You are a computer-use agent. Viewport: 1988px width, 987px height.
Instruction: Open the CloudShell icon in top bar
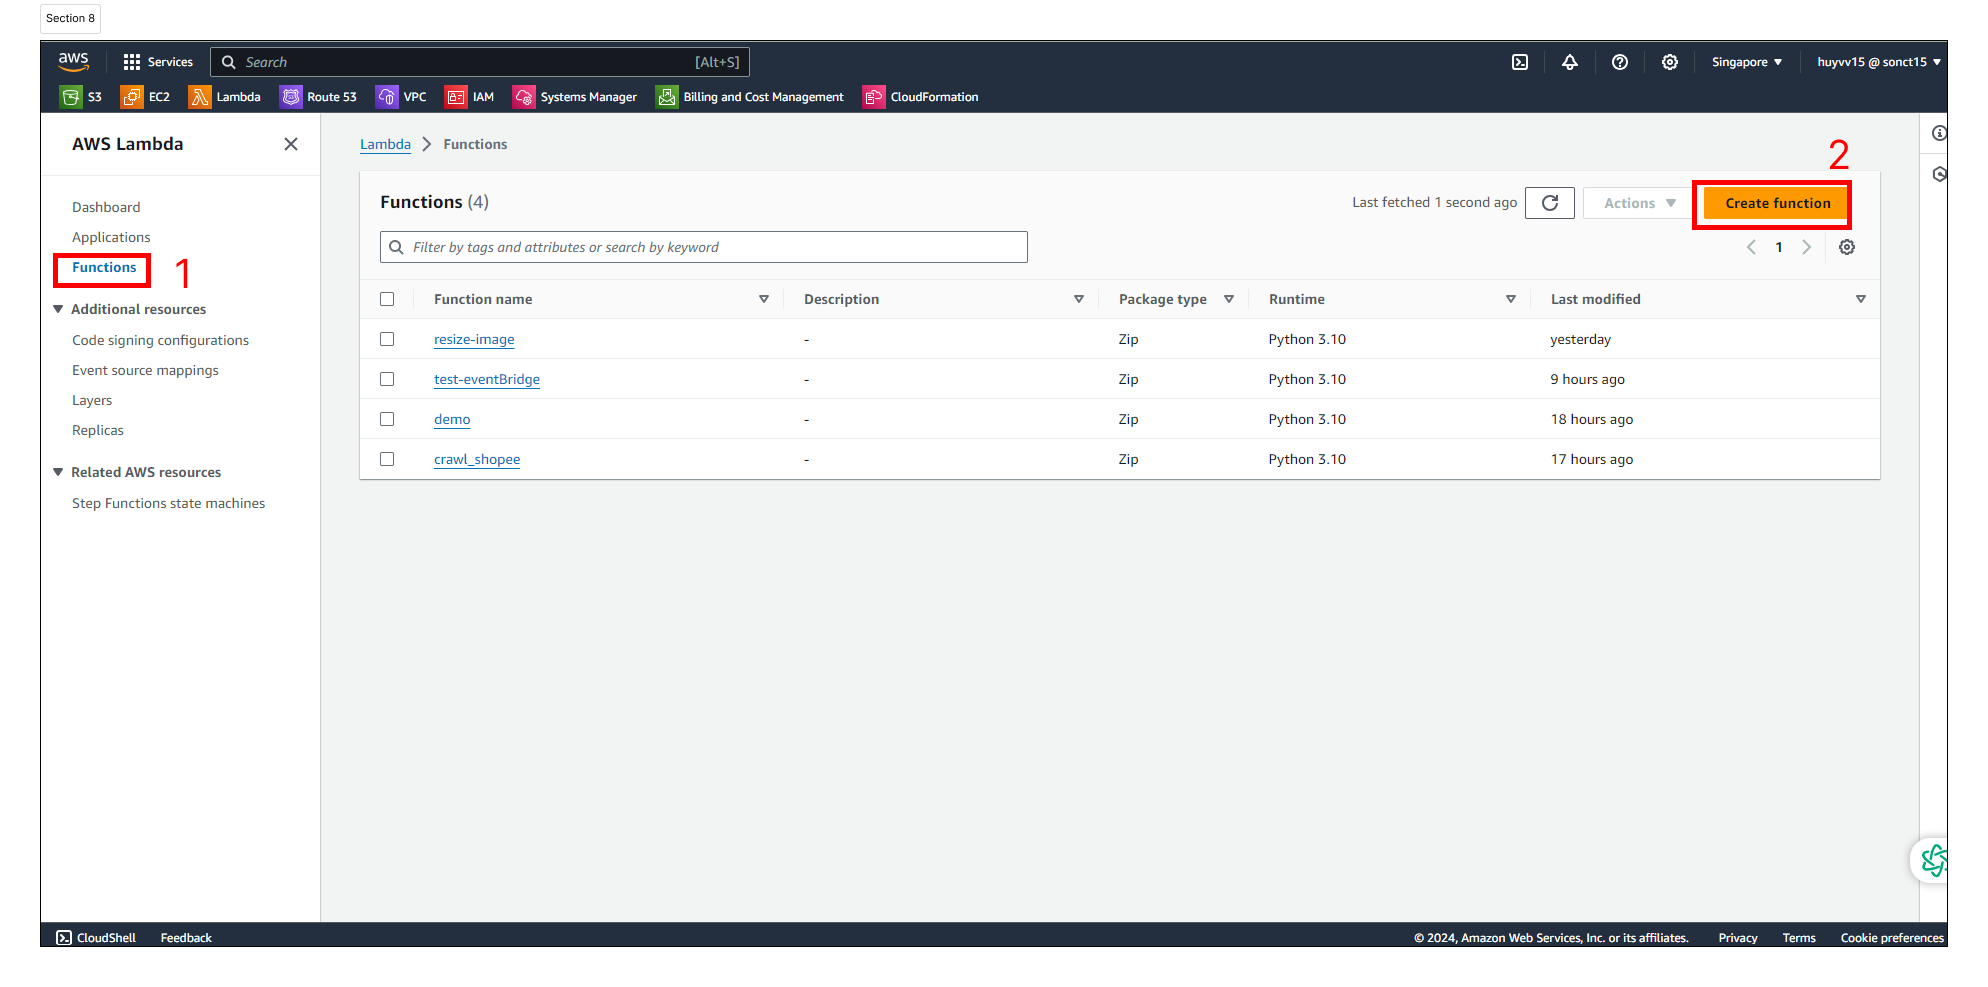1520,62
